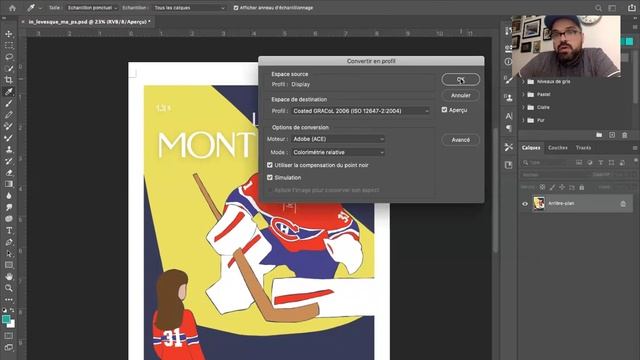This screenshot has height=360, width=640.
Task: Select the document tab in_levesque_ma_ps.psd
Action: pyautogui.click(x=90, y=22)
